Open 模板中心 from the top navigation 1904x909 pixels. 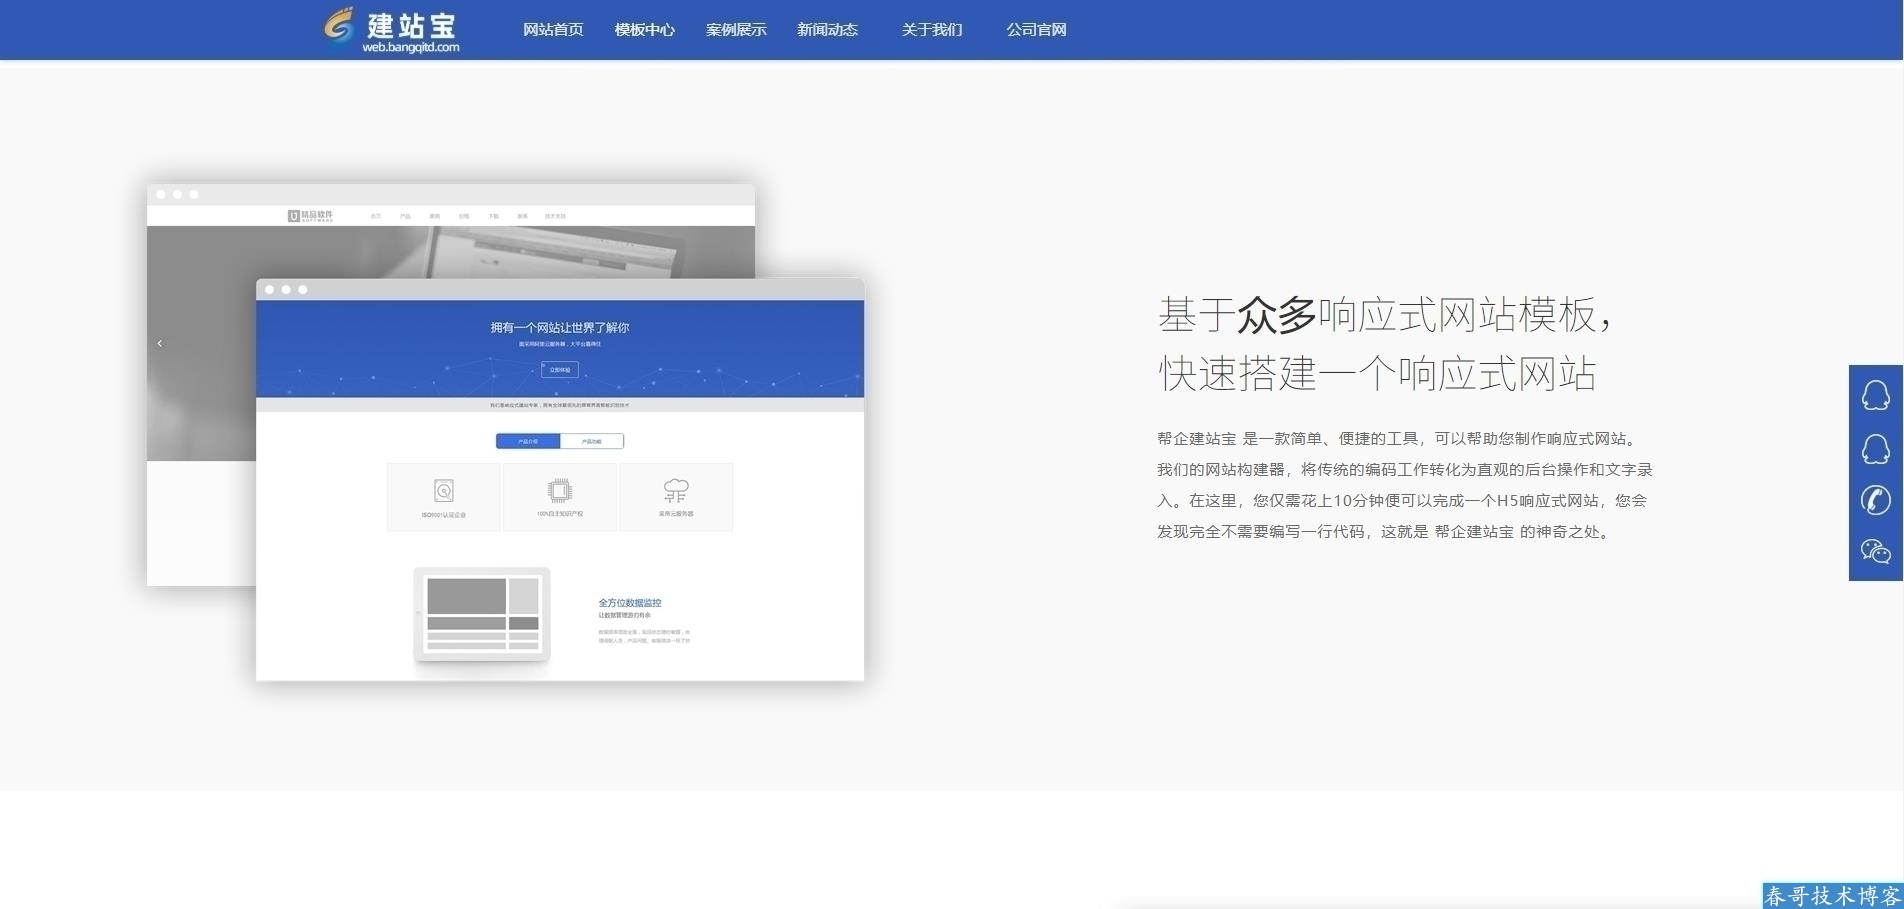coord(644,30)
